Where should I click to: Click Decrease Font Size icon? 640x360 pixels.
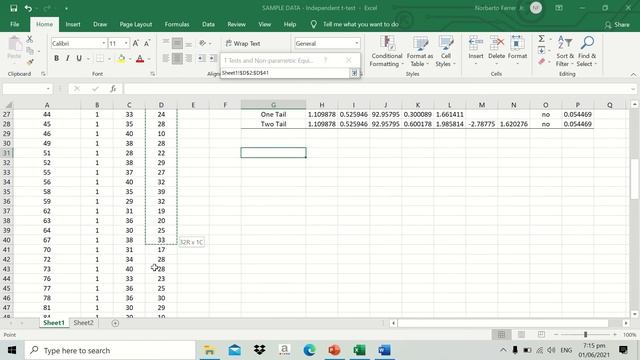pyautogui.click(x=147, y=43)
